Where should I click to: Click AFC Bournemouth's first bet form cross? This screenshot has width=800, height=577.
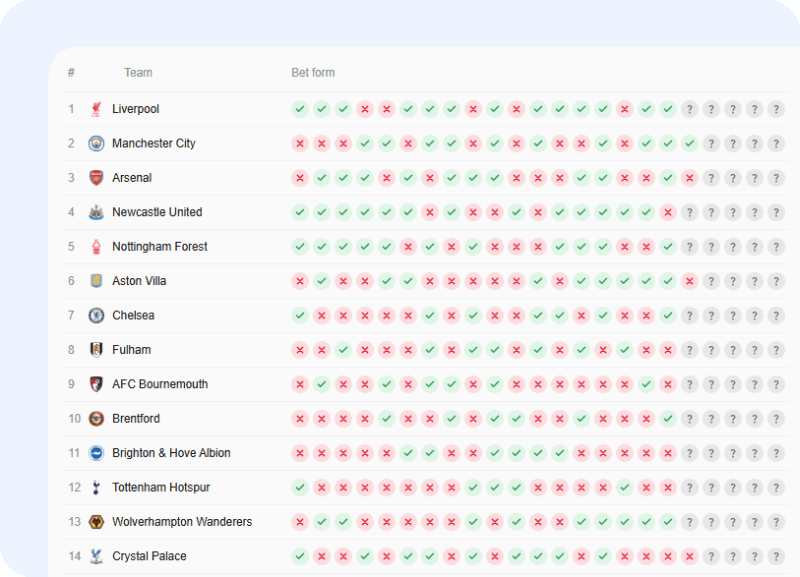coord(300,384)
